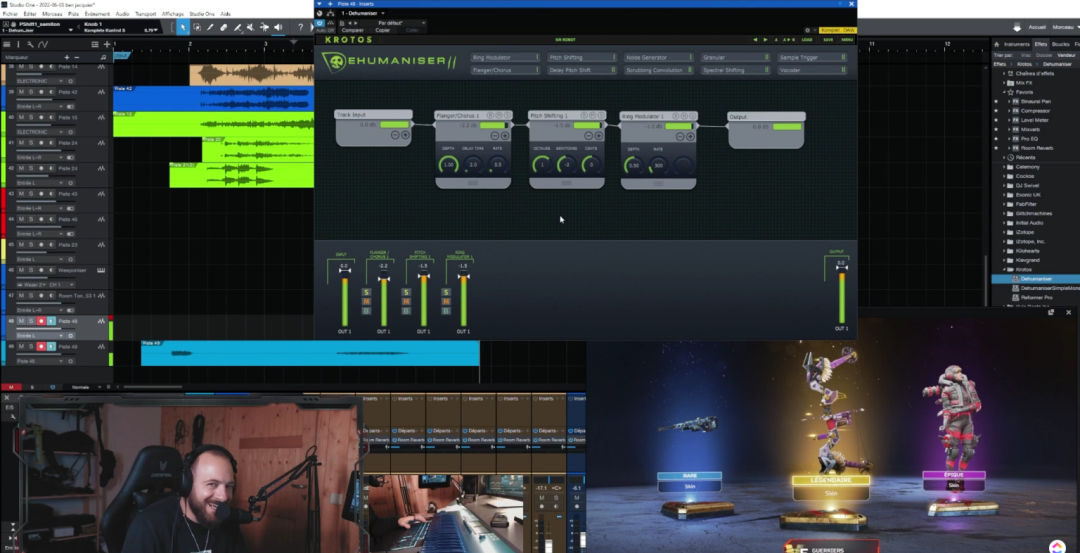Click the home icon in the browser panel
Image resolution: width=1080 pixels, height=553 pixels.
pos(997,45)
